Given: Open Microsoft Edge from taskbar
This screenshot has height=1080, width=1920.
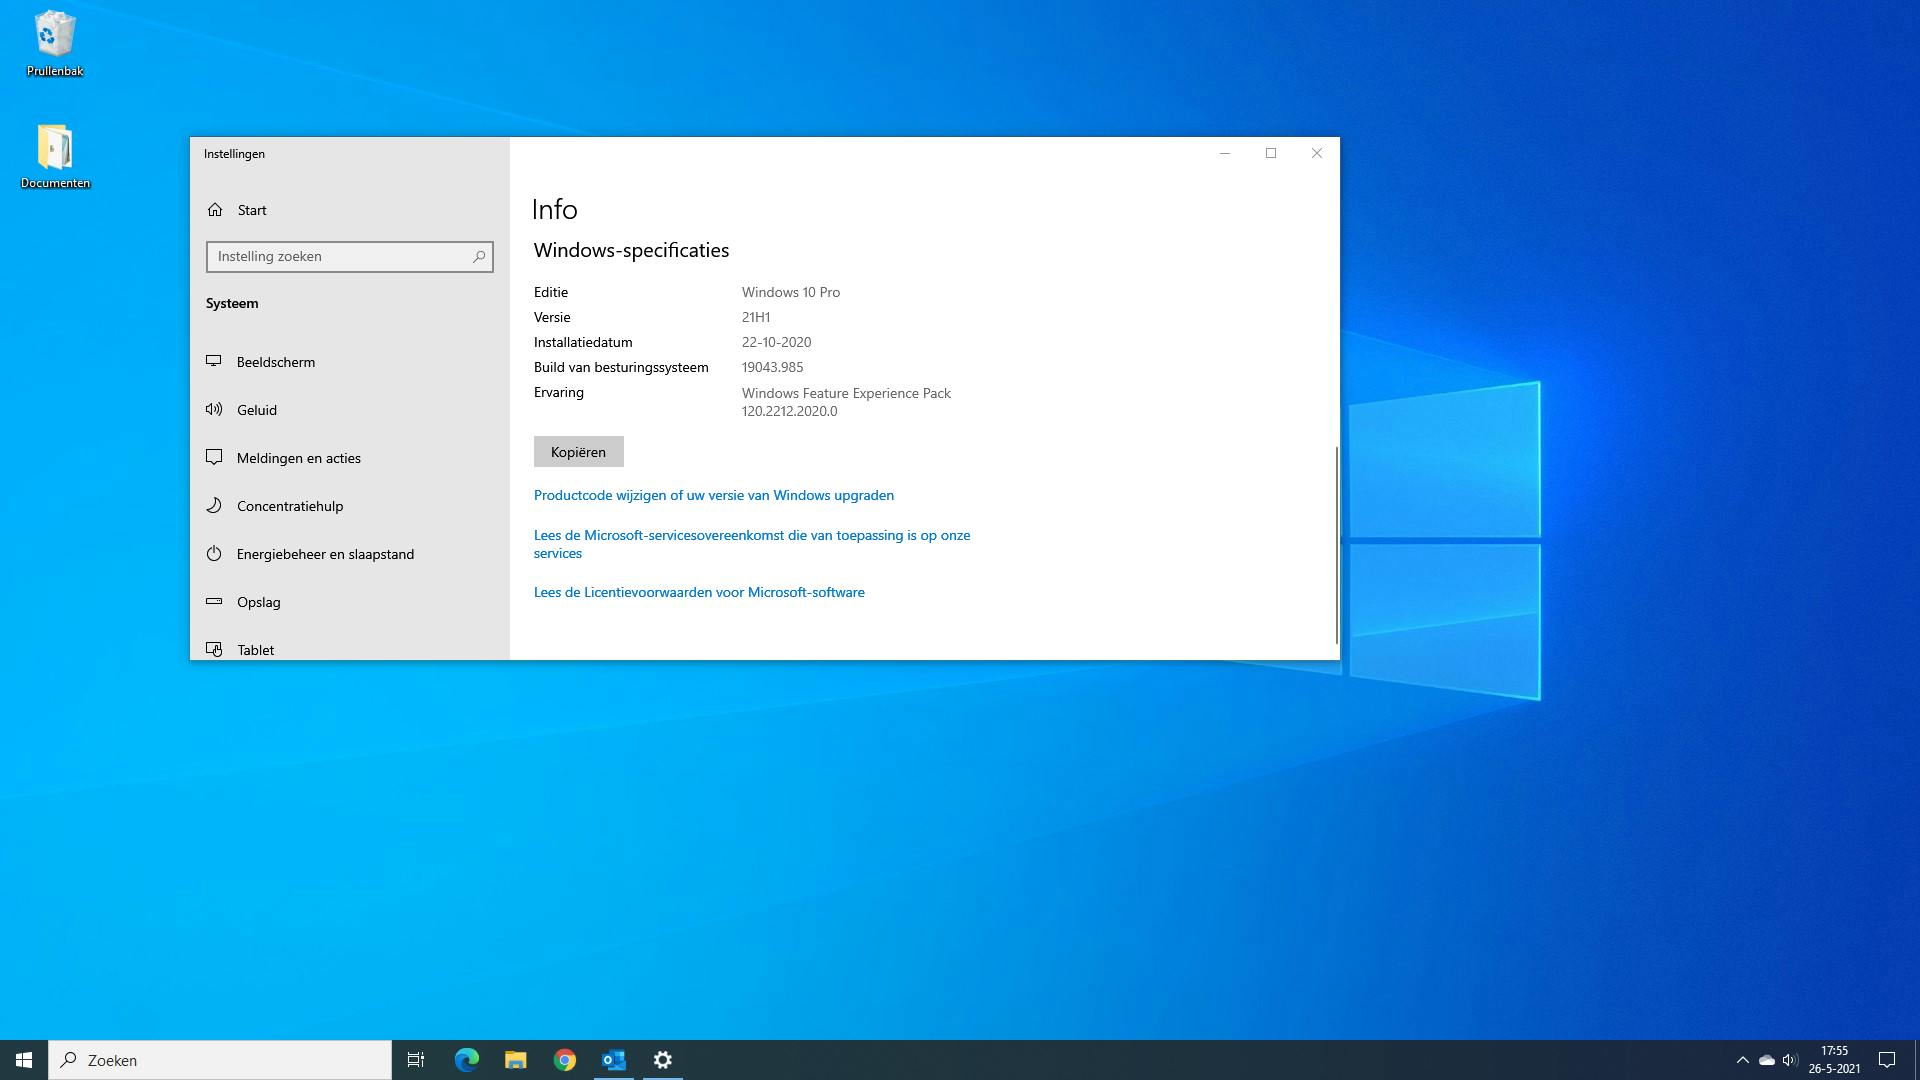Looking at the screenshot, I should tap(467, 1060).
